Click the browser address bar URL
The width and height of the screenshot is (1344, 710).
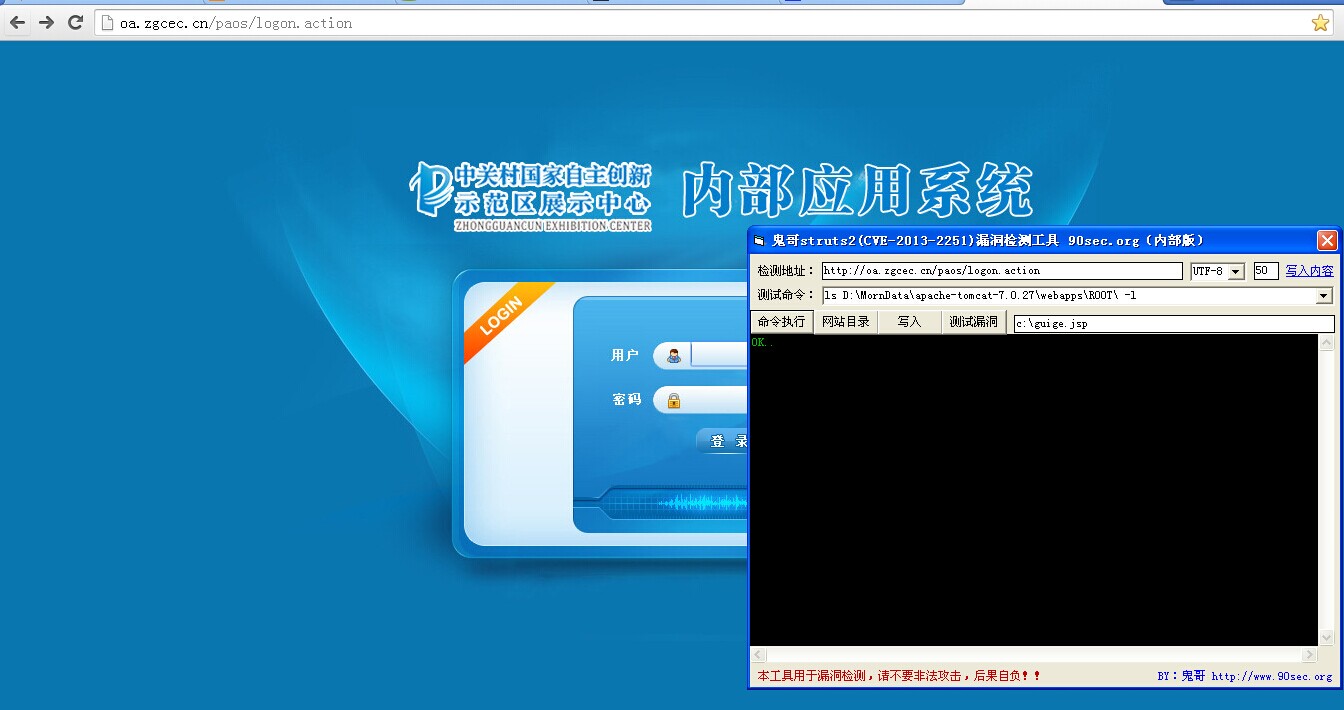pos(236,23)
